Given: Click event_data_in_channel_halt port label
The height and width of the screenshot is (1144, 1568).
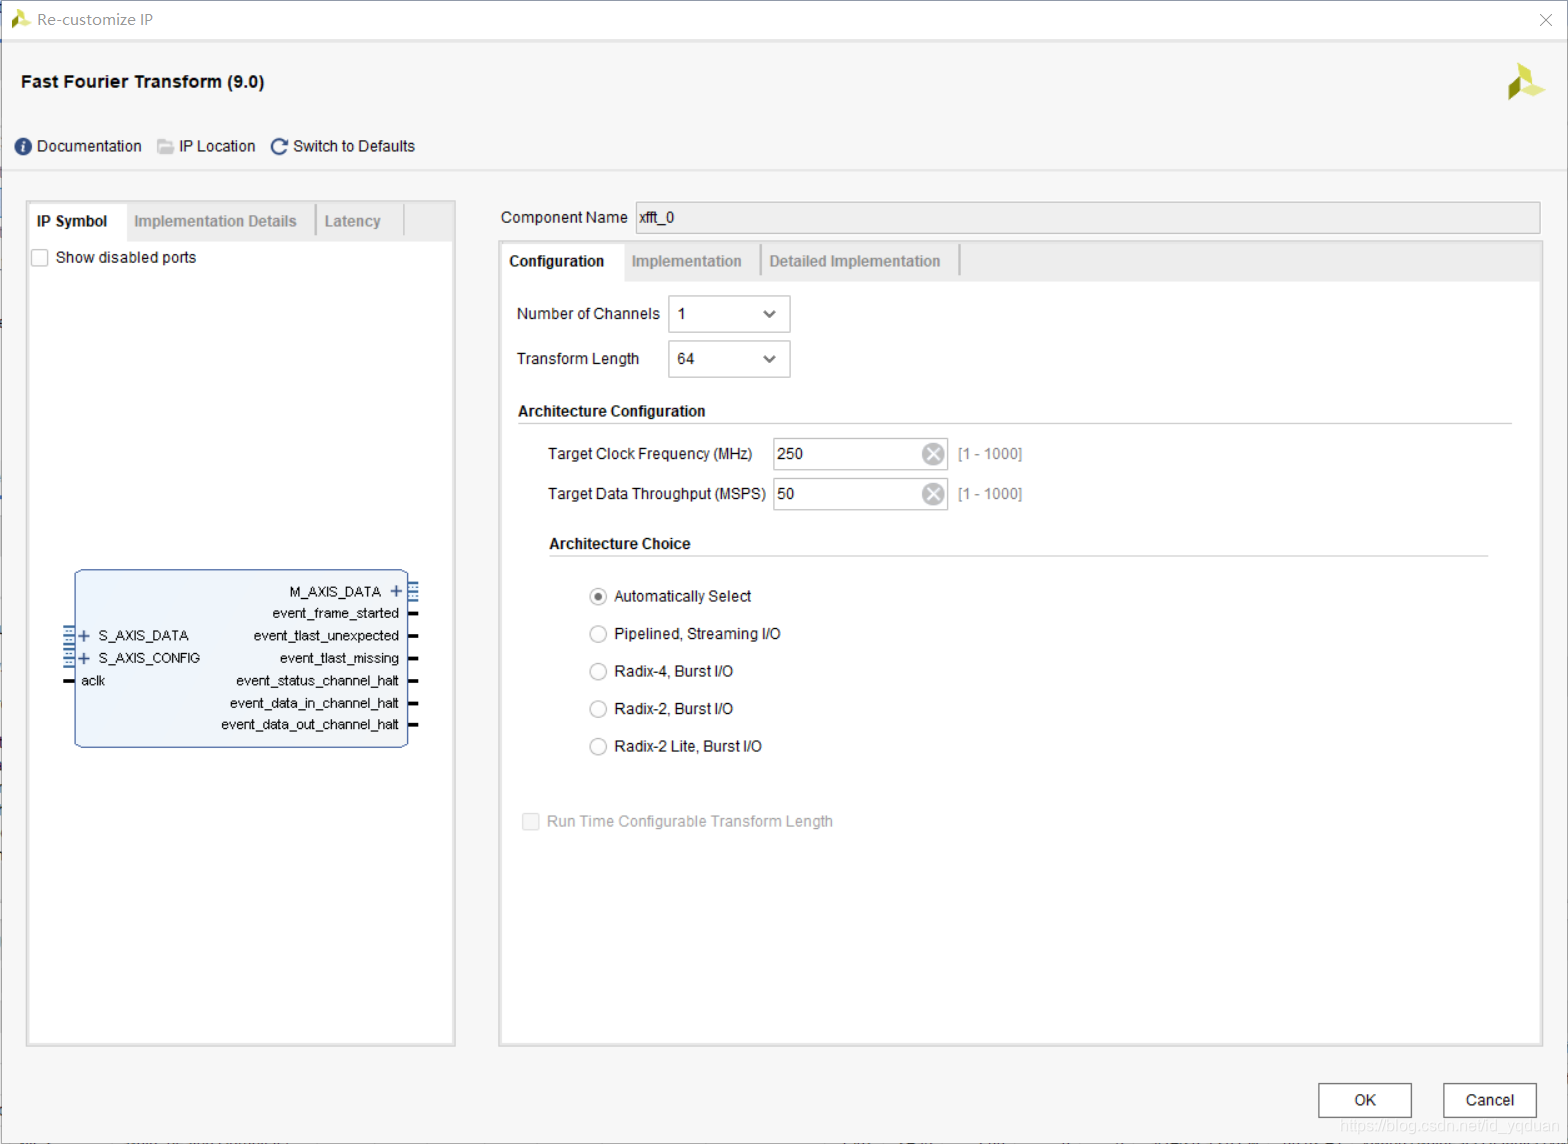Looking at the screenshot, I should click(314, 703).
